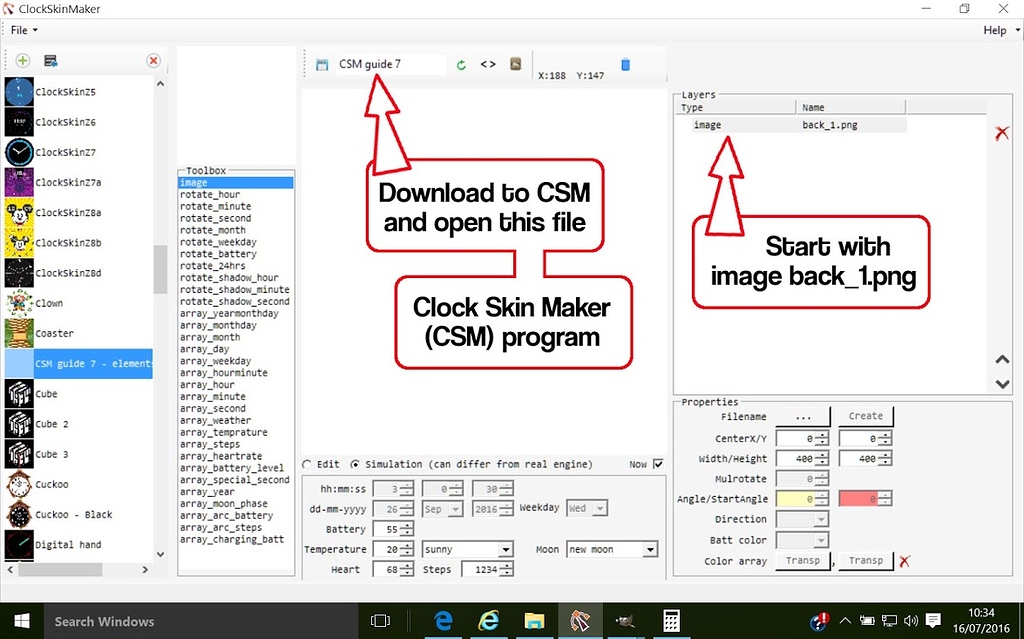Click the Create button in Properties
Viewport: 1024px width, 639px height.
click(866, 415)
